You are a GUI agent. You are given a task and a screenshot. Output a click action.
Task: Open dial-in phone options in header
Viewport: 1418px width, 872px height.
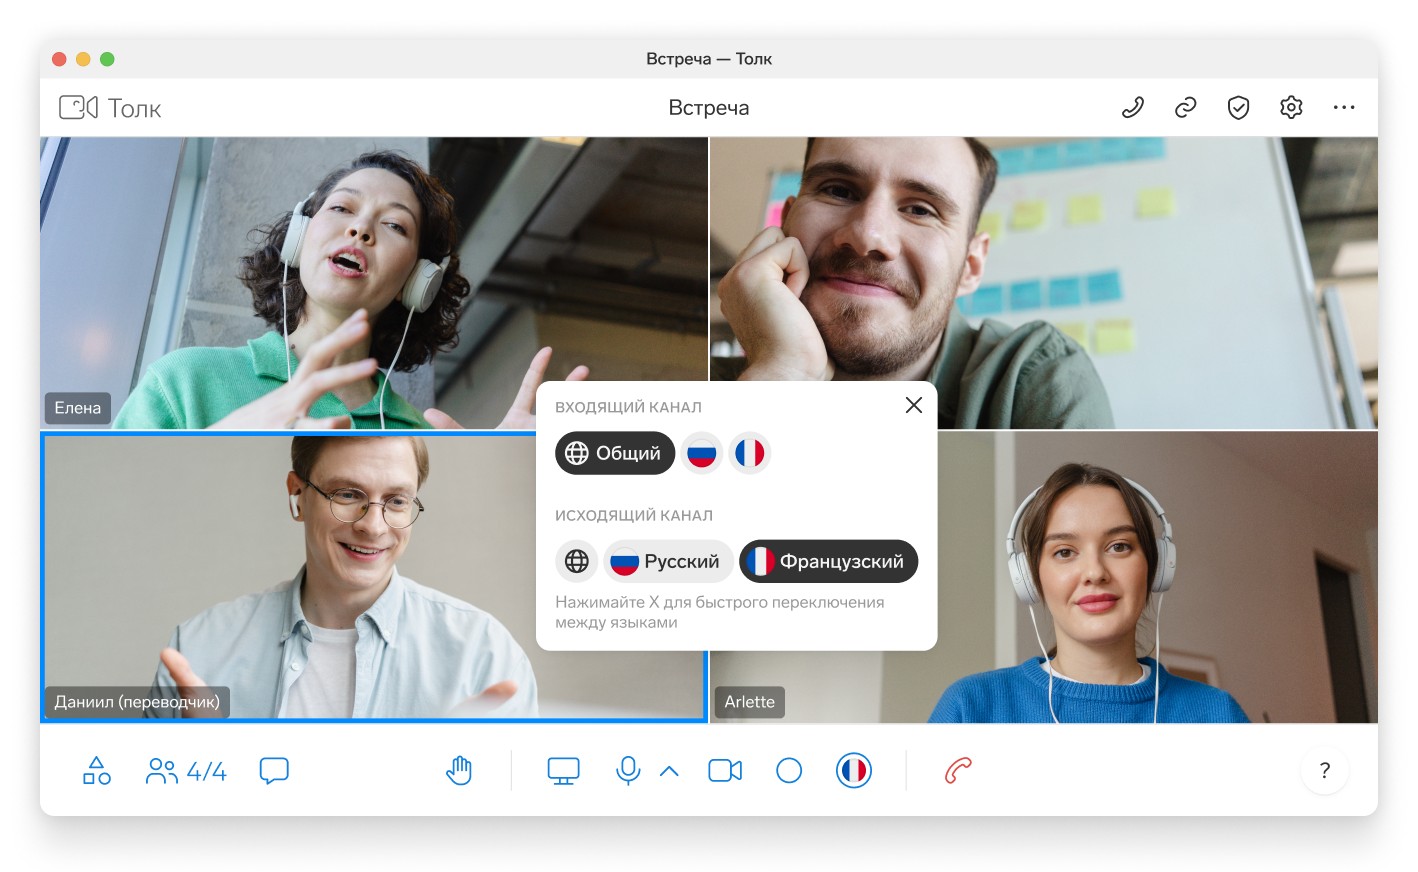point(1133,107)
